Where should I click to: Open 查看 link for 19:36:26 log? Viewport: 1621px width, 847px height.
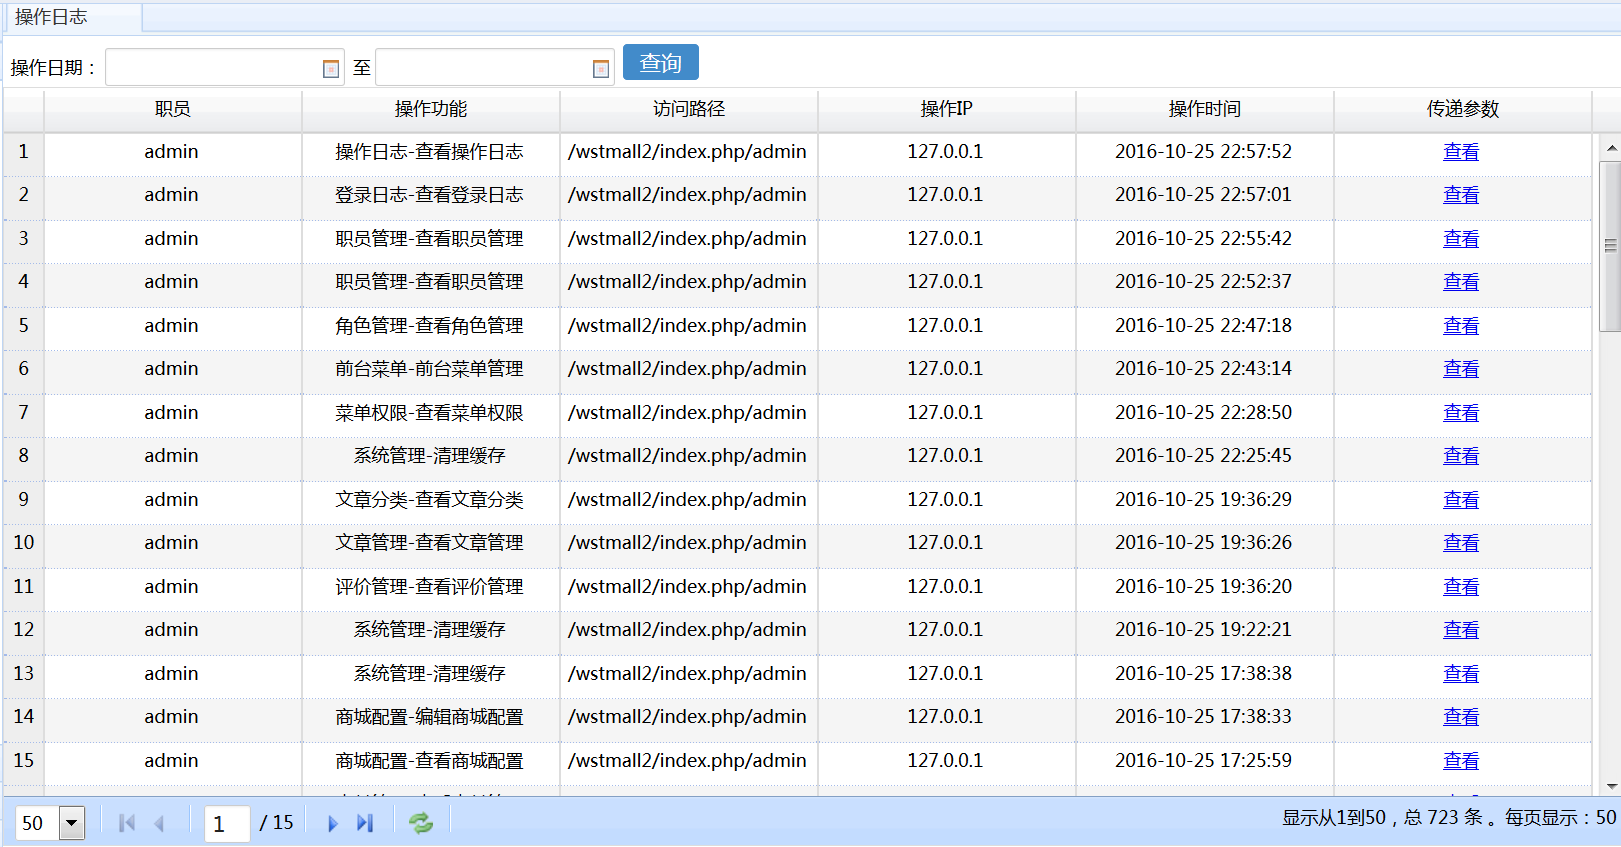(1461, 543)
